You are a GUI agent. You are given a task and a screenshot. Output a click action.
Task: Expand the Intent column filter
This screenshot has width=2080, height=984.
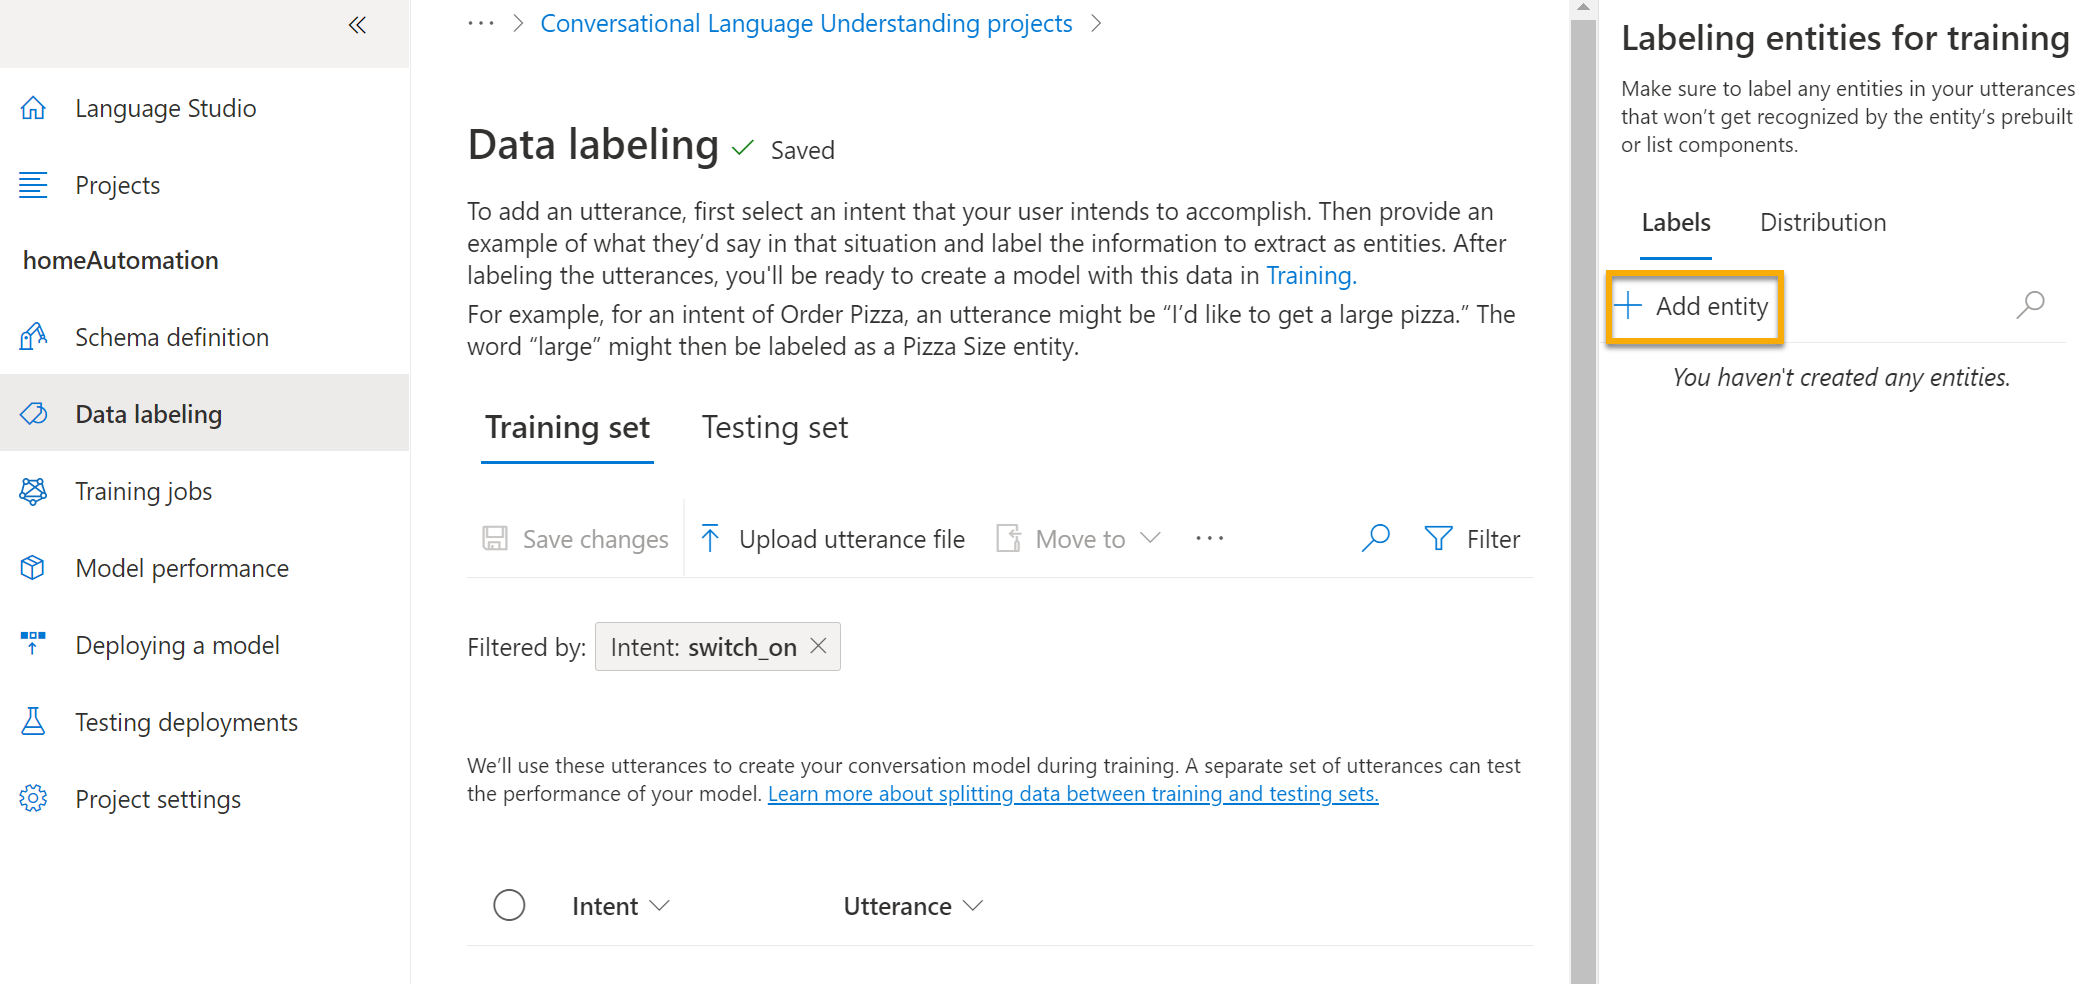661,905
